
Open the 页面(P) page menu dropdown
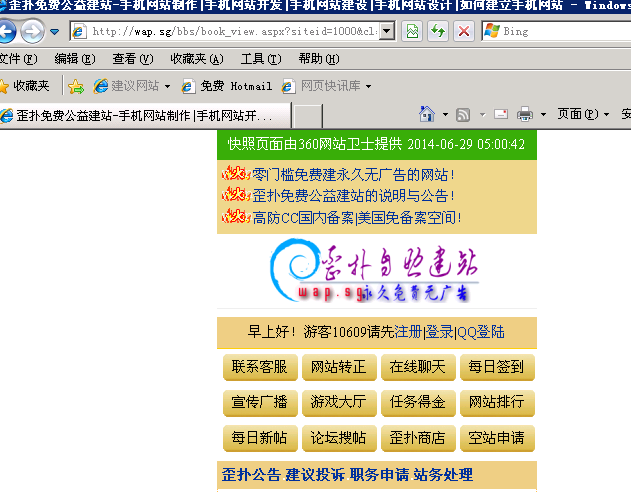pyautogui.click(x=583, y=114)
